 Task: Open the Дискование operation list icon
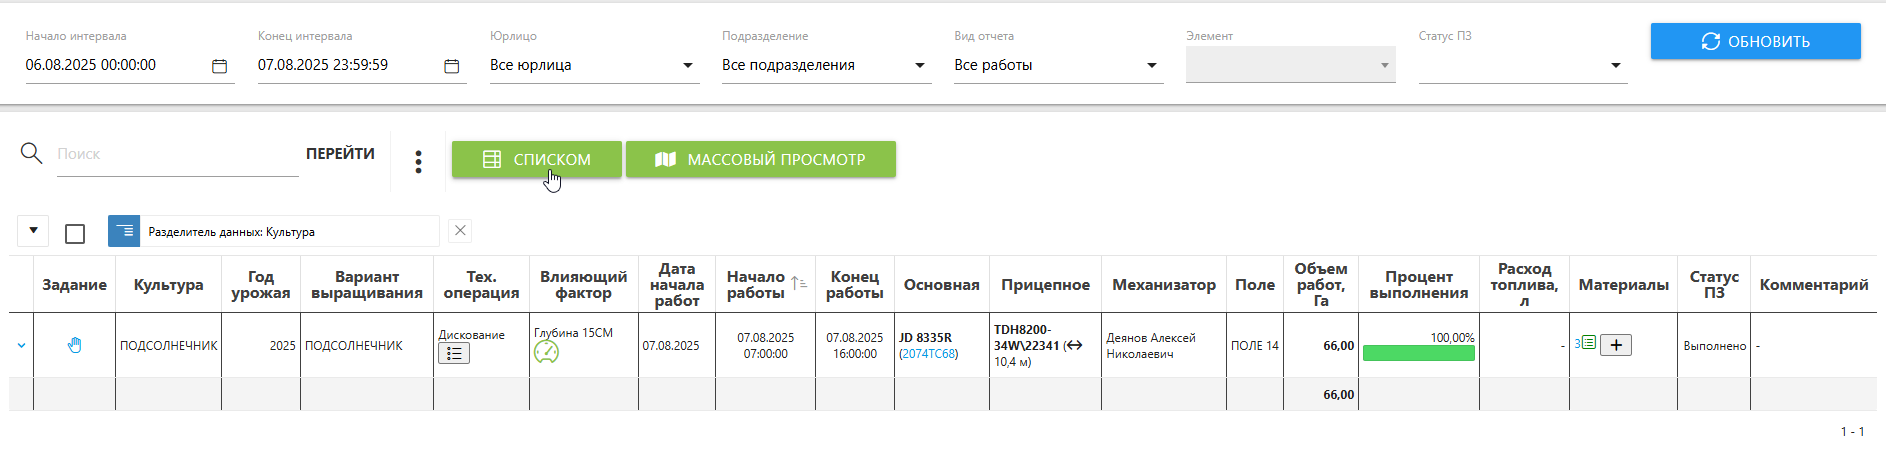click(x=454, y=354)
